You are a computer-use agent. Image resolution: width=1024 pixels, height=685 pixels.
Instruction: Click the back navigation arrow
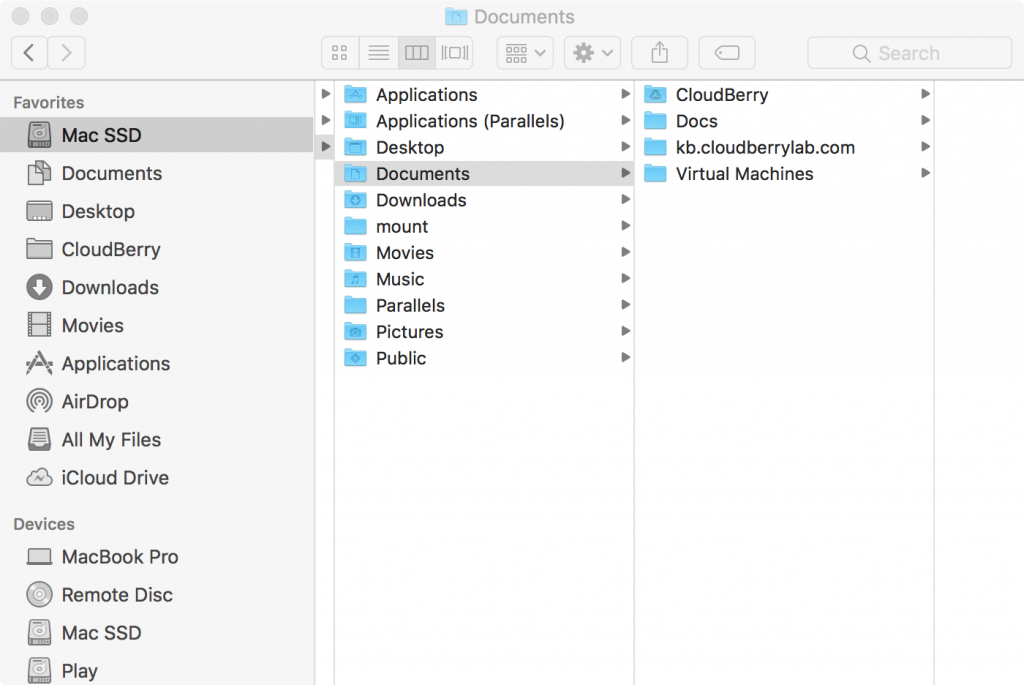point(28,52)
